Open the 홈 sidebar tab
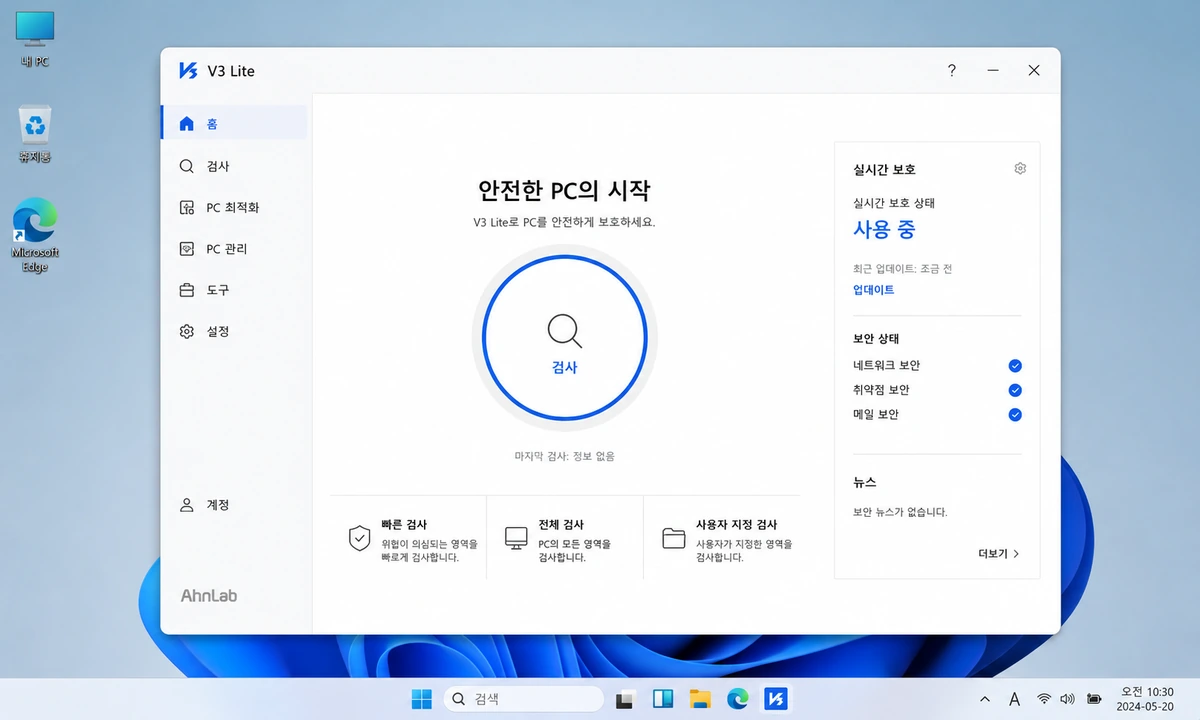Screen dimensions: 1200x720 pos(234,124)
